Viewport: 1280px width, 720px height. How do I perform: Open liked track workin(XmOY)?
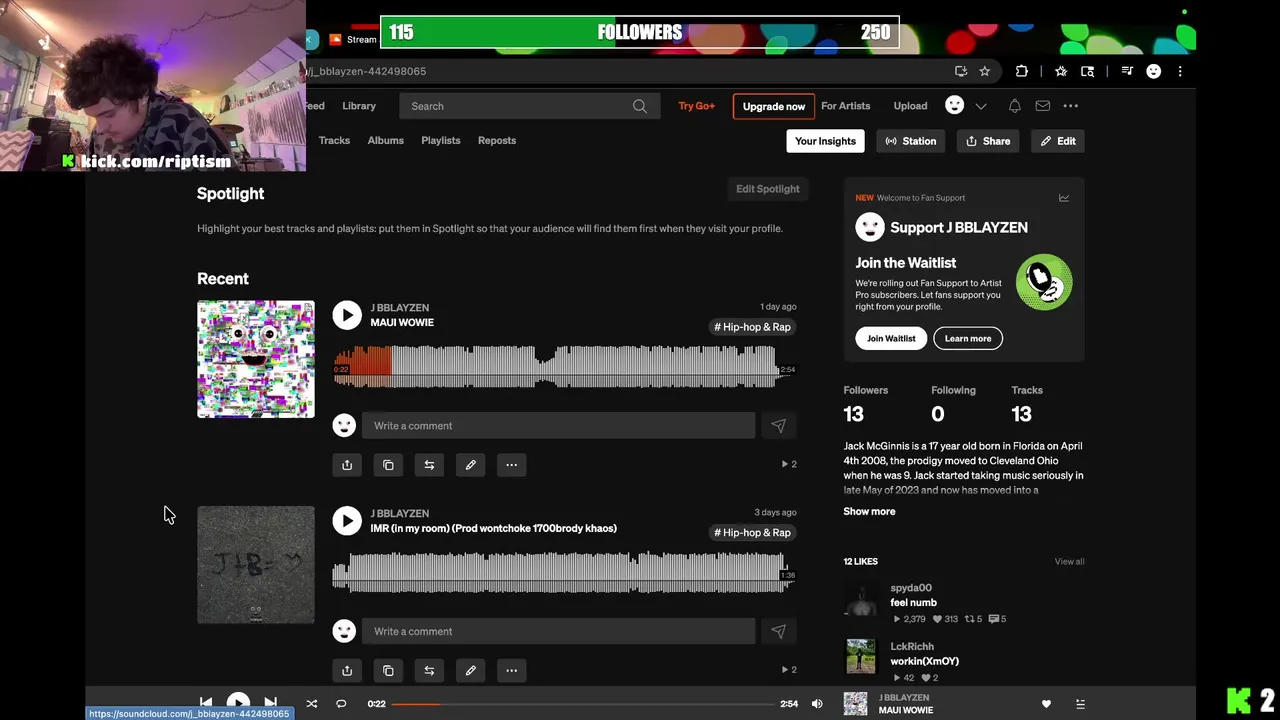click(x=924, y=662)
